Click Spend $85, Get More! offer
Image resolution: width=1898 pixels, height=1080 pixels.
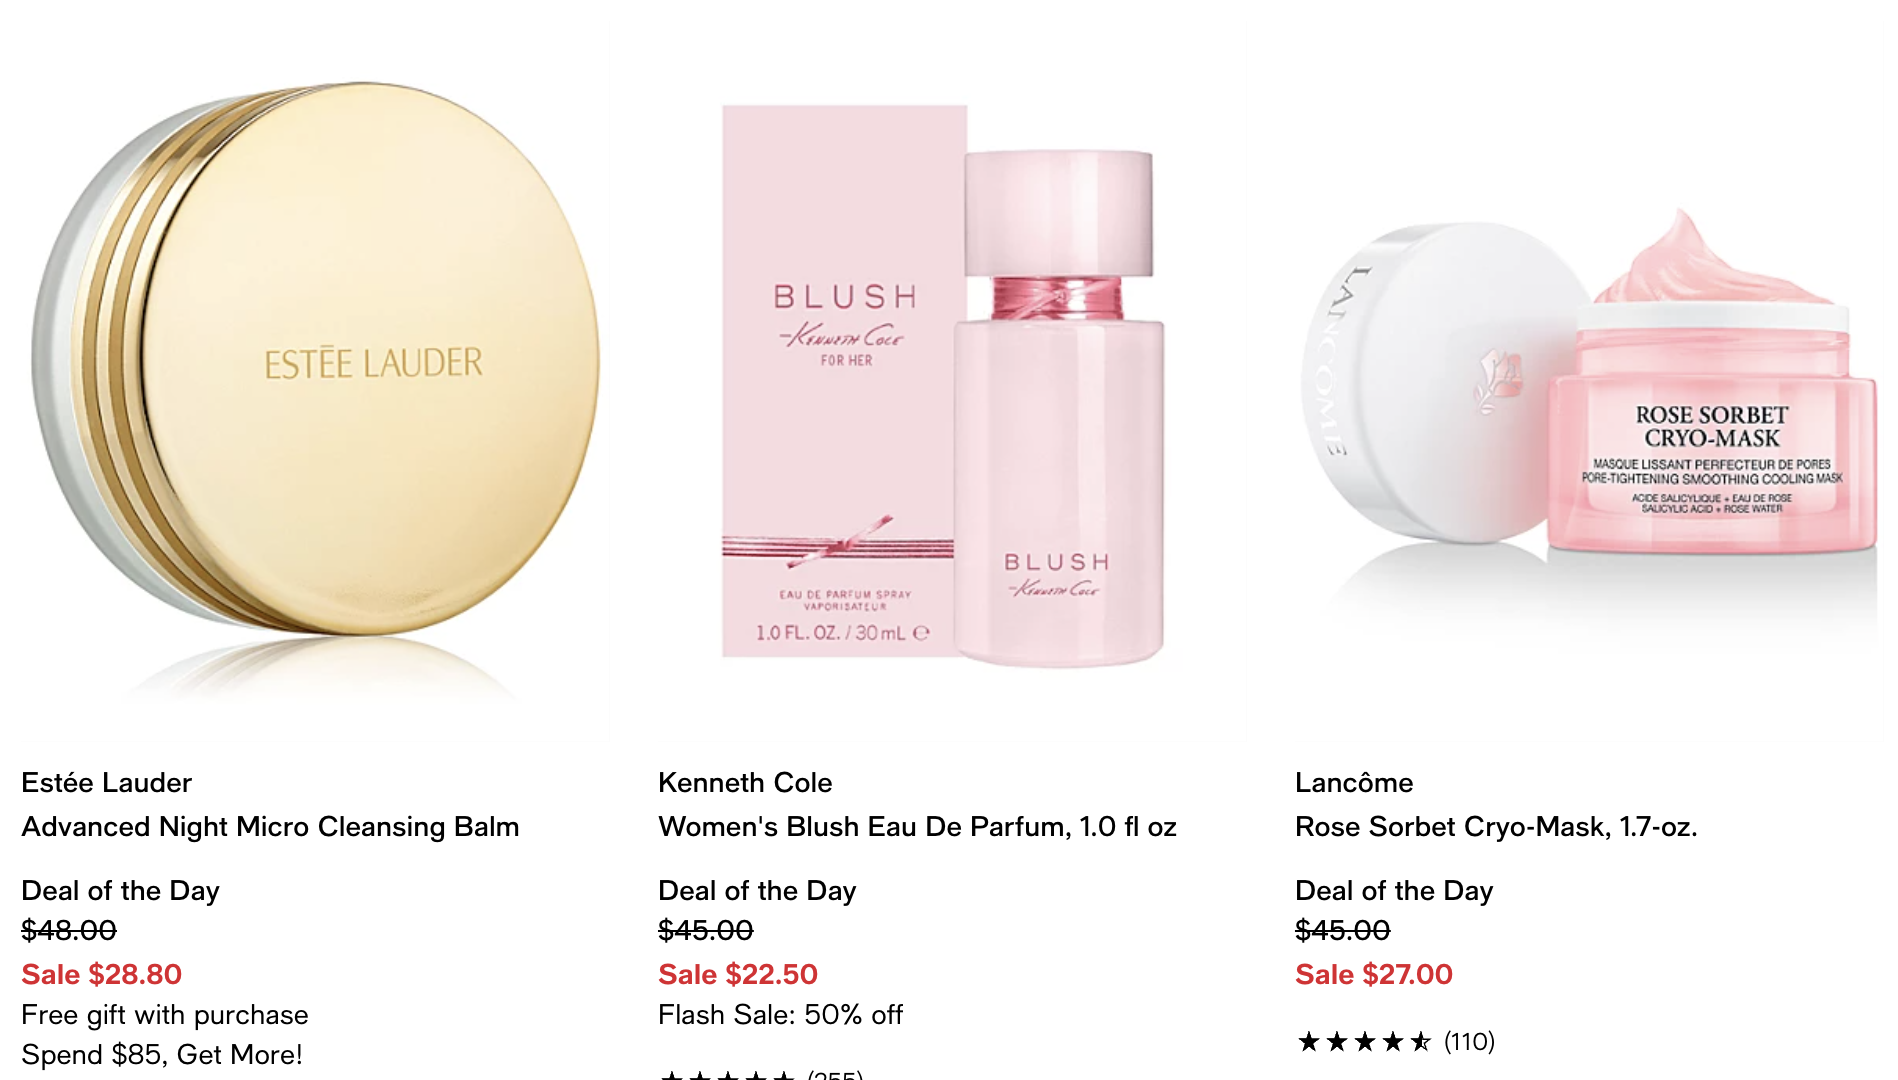pos(162,1054)
